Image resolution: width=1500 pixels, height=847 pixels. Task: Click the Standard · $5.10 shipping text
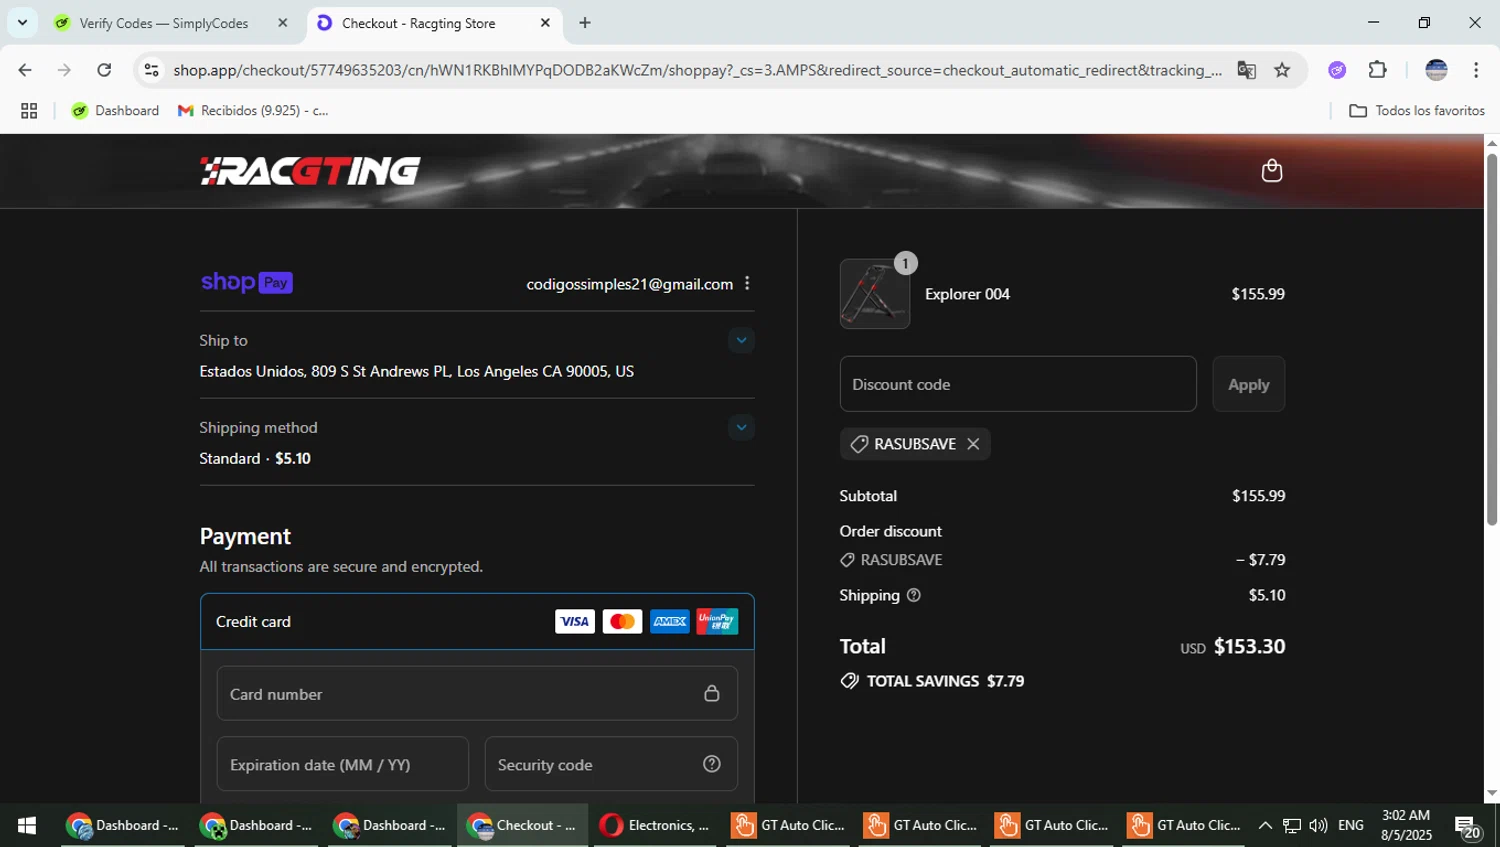tap(255, 458)
